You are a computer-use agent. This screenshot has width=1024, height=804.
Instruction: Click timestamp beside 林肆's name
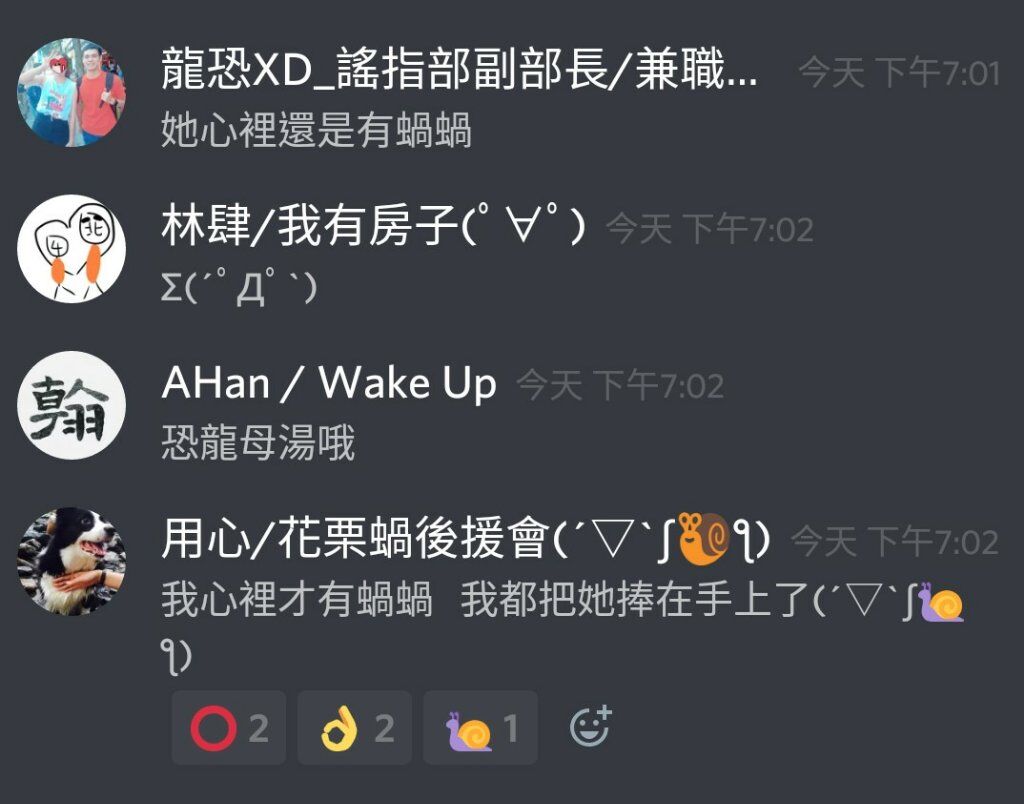(710, 229)
